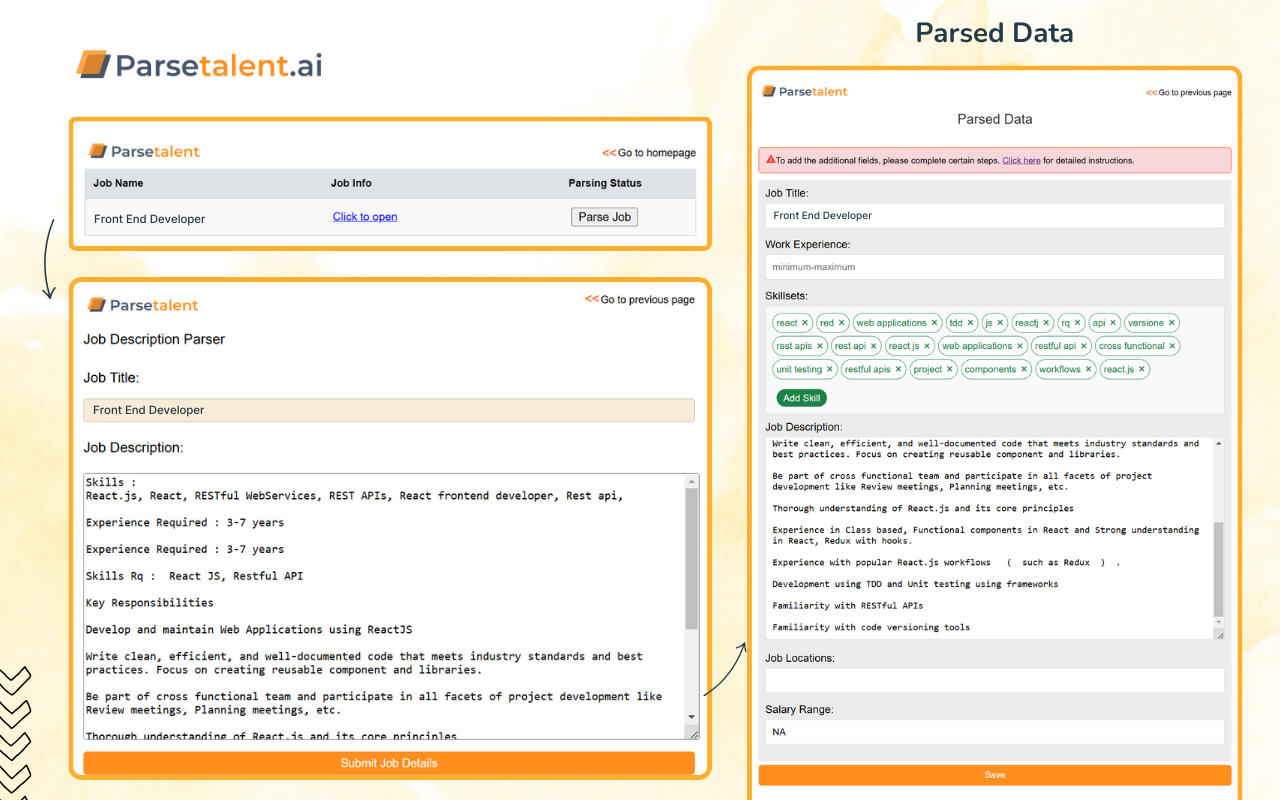
Task: Remove the 'react.js' chip using its x
Action: (x=1142, y=369)
